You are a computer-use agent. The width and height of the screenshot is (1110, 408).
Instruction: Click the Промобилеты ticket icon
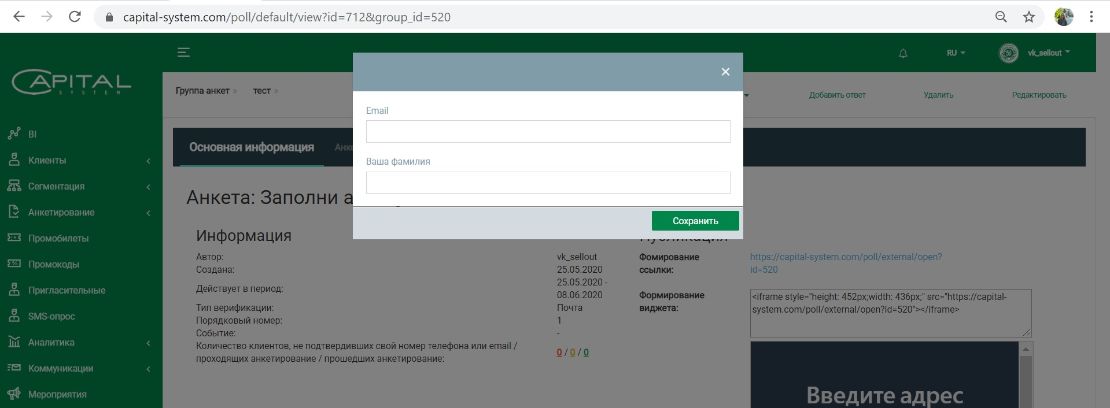click(13, 238)
